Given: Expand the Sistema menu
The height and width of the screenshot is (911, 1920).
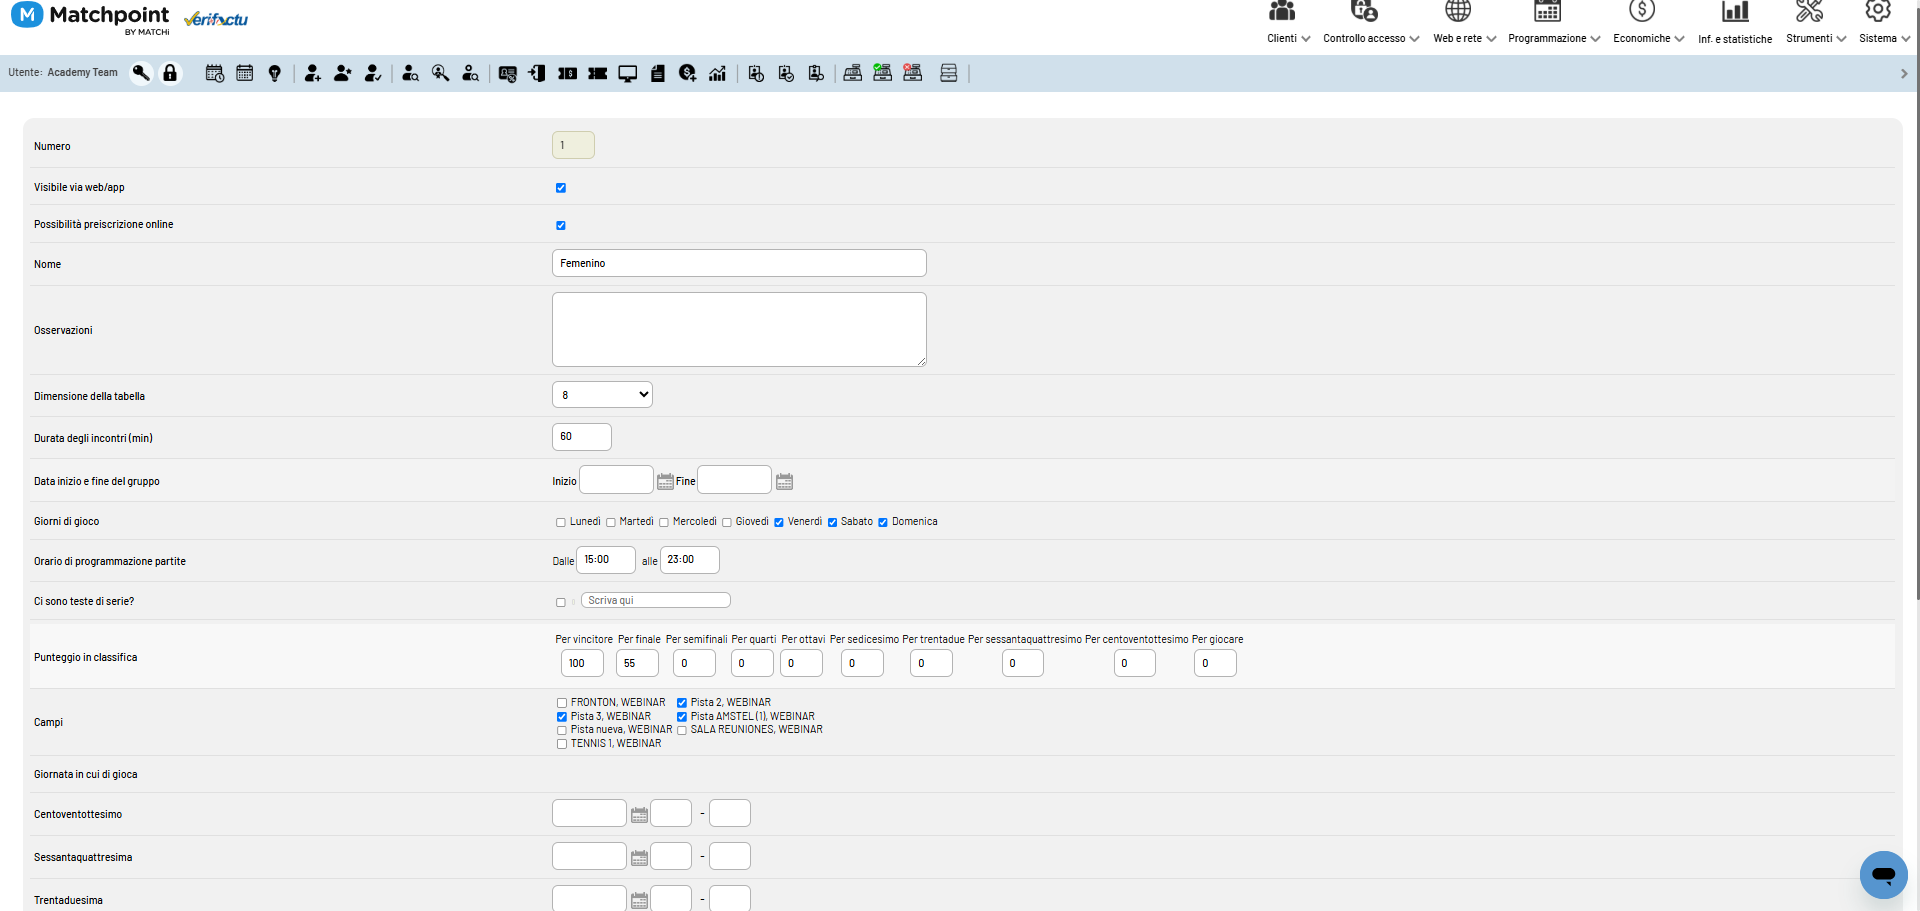Looking at the screenshot, I should [1884, 38].
